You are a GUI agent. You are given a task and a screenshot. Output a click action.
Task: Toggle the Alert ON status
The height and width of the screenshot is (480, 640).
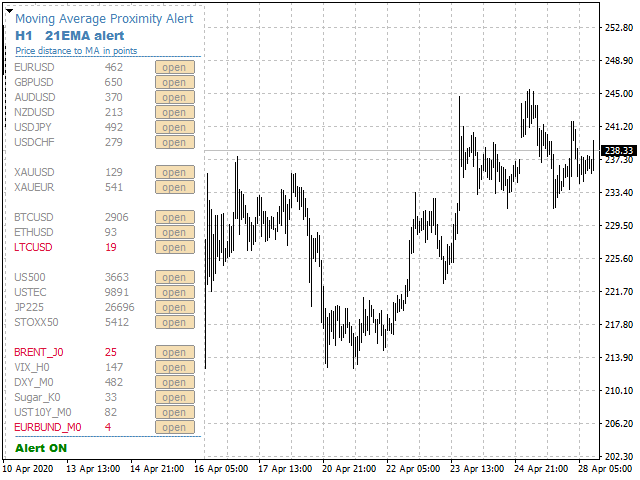pos(41,448)
